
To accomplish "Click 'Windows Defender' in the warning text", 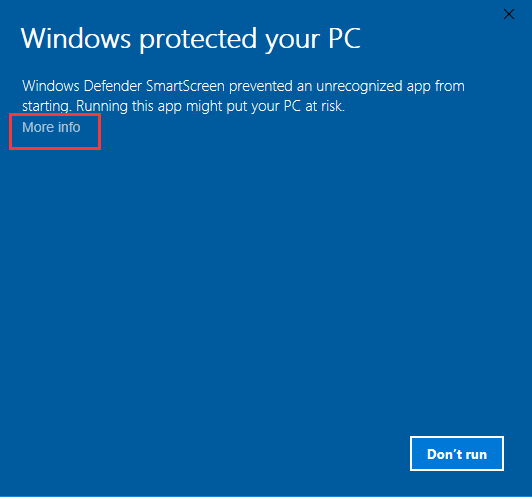I will coord(82,86).
